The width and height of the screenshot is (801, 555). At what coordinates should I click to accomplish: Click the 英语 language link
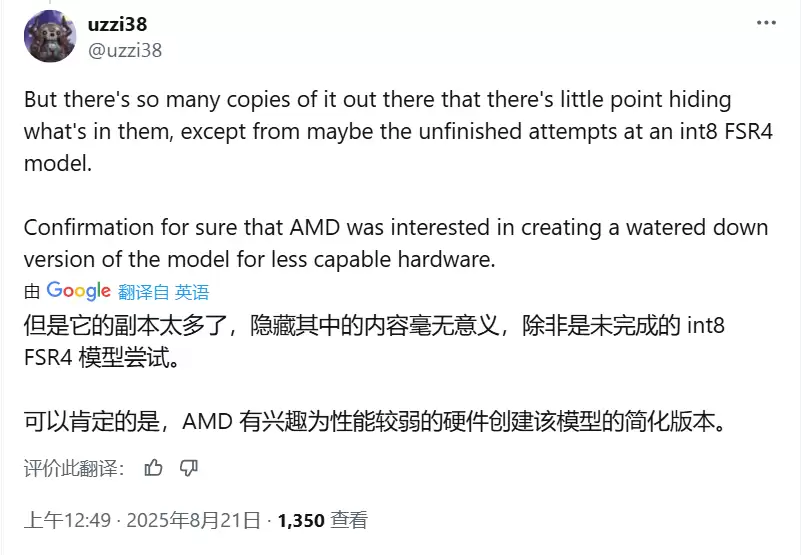[x=192, y=292]
